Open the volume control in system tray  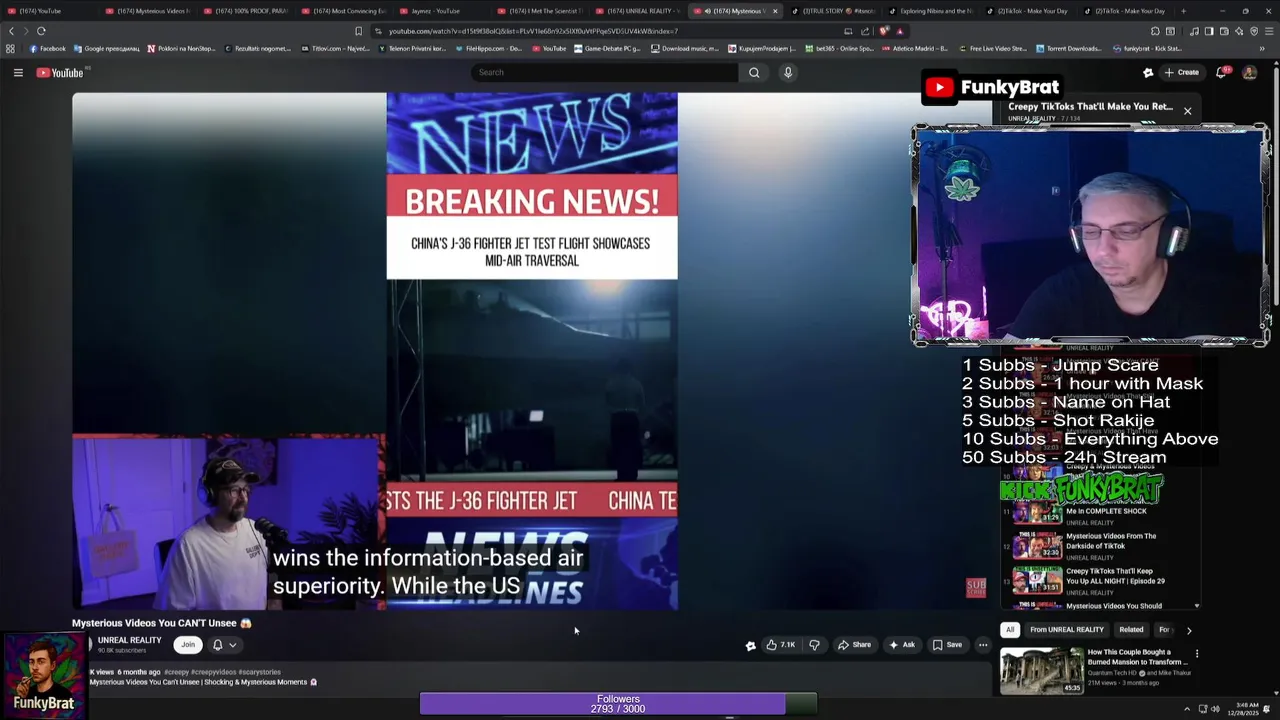1215,708
